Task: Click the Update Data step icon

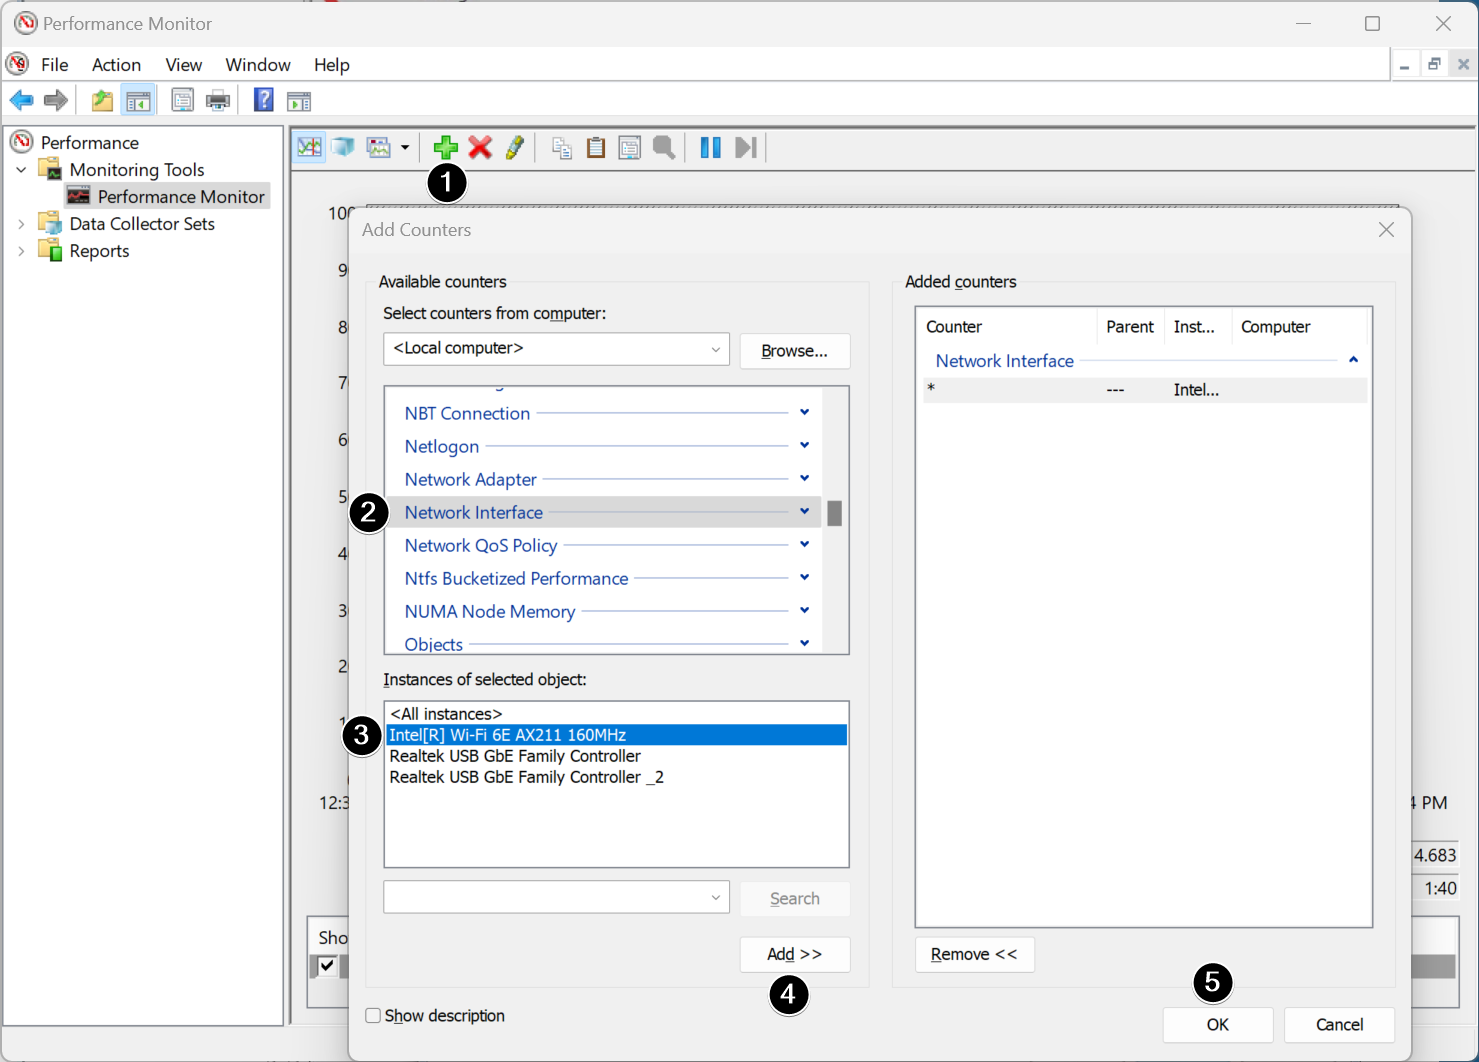Action: coord(745,148)
